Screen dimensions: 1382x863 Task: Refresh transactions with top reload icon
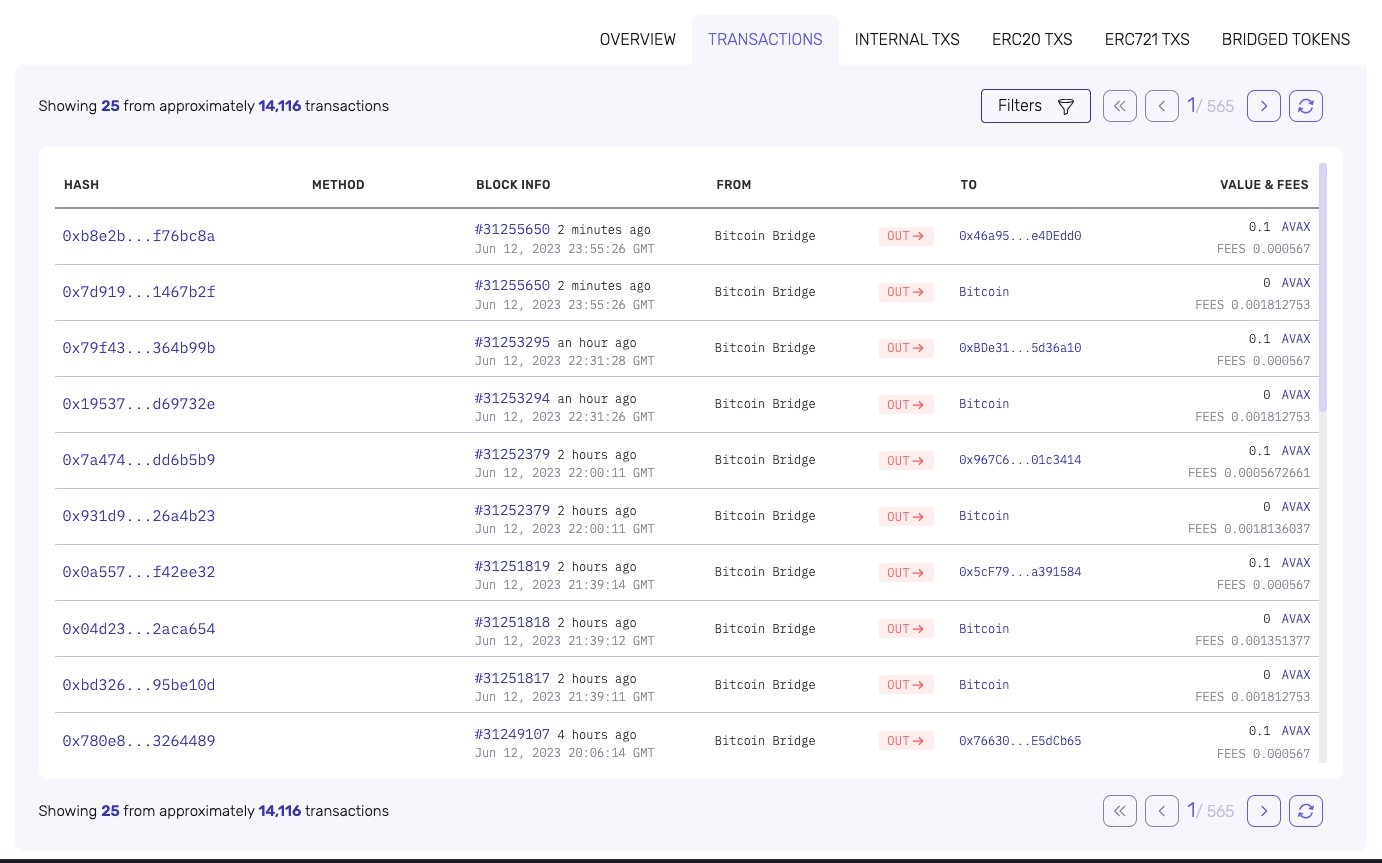(1306, 106)
